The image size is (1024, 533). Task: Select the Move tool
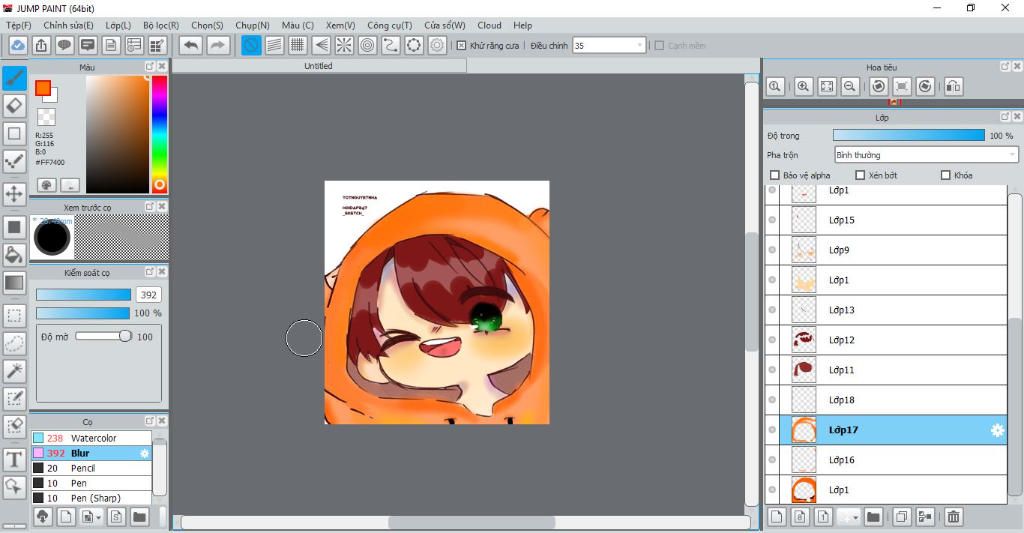14,194
